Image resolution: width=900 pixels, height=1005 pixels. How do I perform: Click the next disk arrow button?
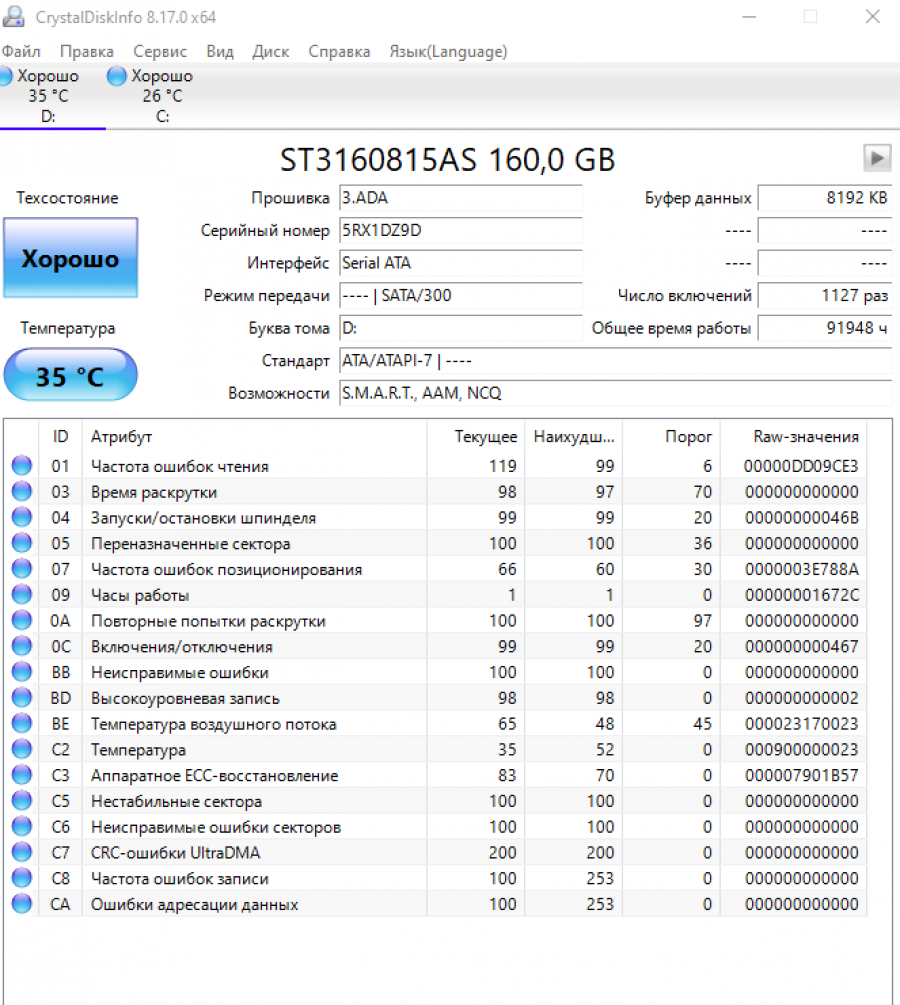(876, 158)
